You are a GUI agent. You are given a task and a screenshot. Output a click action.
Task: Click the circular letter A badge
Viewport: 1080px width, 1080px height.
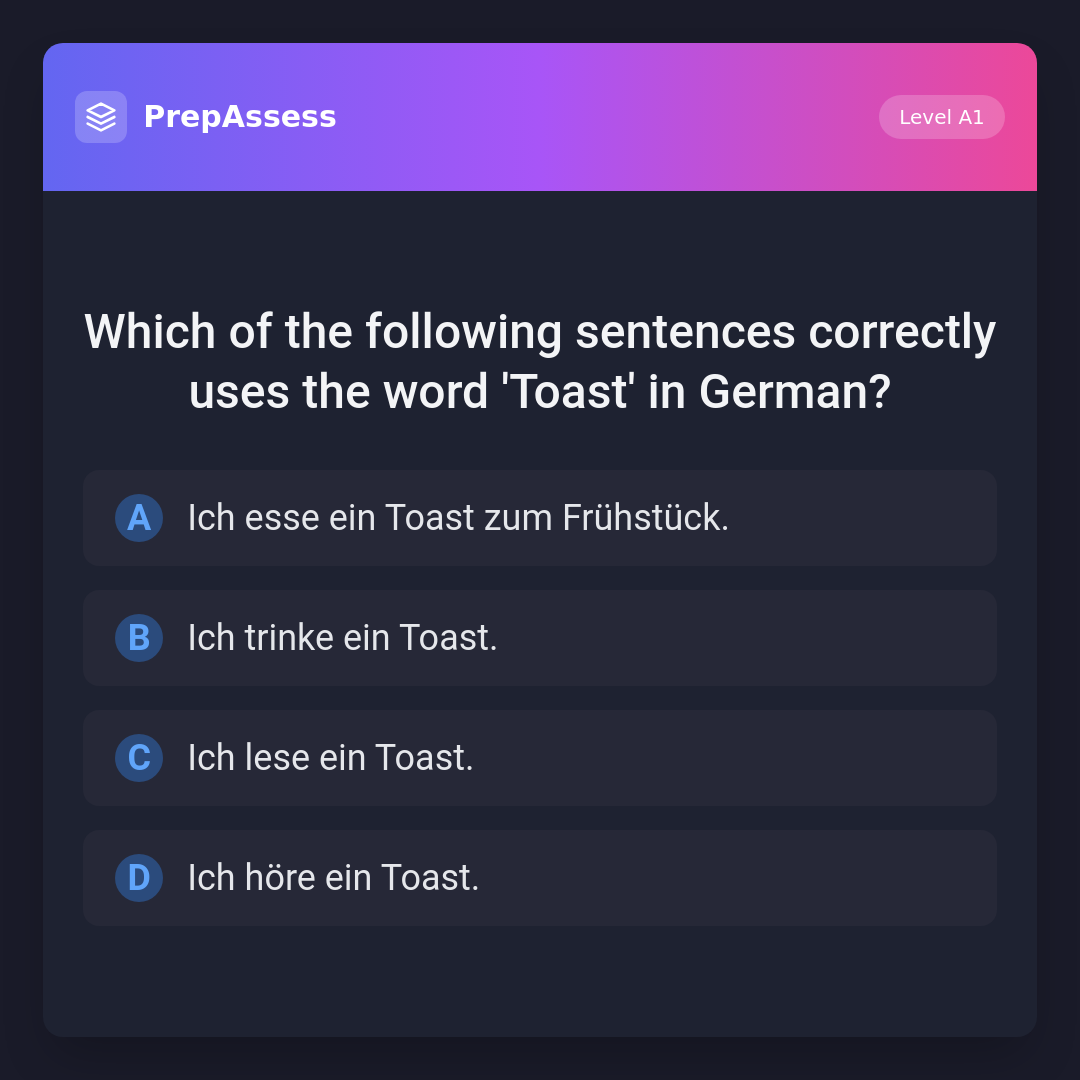139,518
